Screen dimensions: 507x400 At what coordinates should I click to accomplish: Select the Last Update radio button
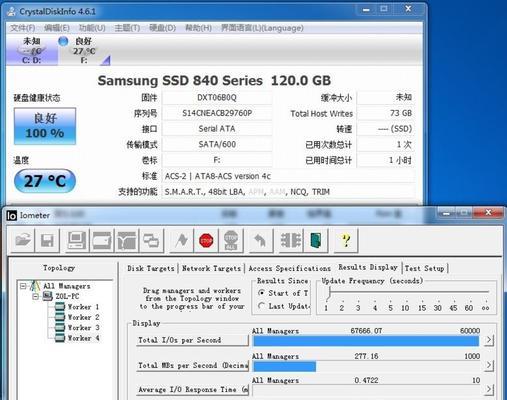tap(262, 306)
